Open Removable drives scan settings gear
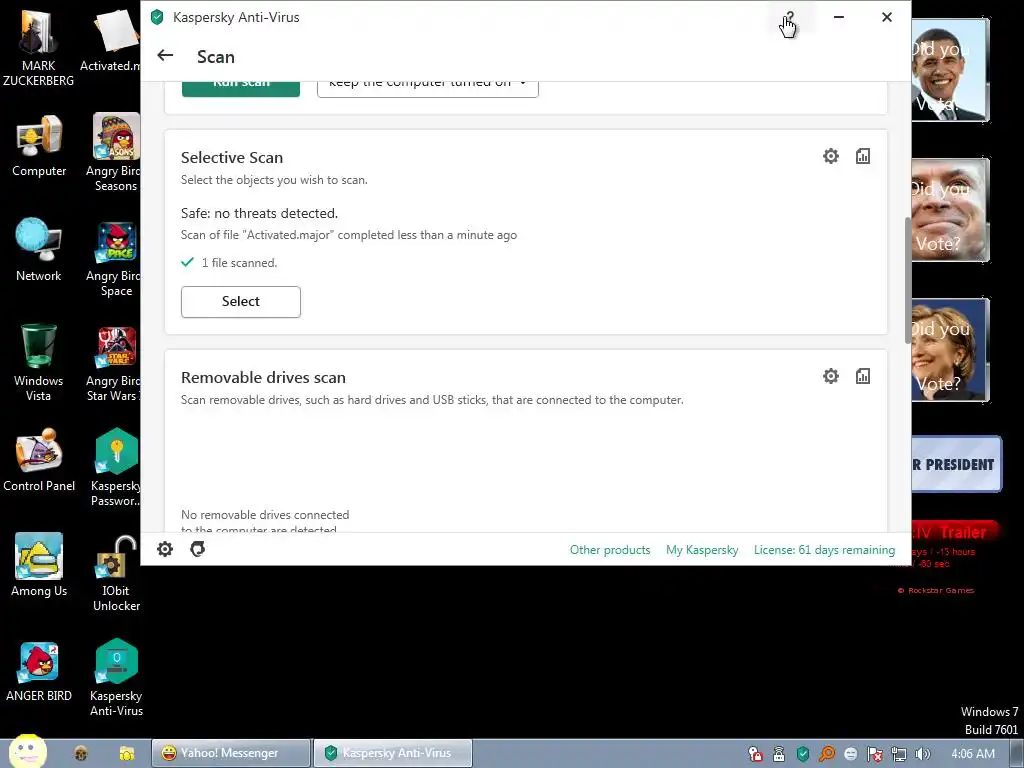 (831, 376)
